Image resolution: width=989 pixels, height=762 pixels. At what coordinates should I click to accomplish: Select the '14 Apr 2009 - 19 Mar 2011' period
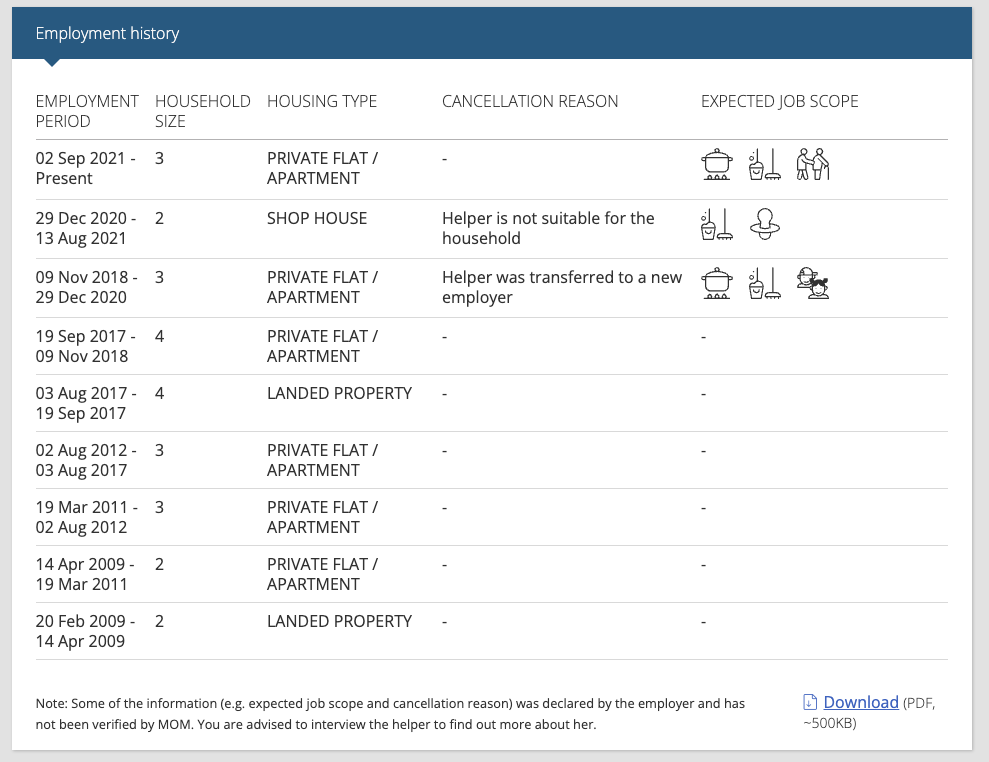(85, 574)
